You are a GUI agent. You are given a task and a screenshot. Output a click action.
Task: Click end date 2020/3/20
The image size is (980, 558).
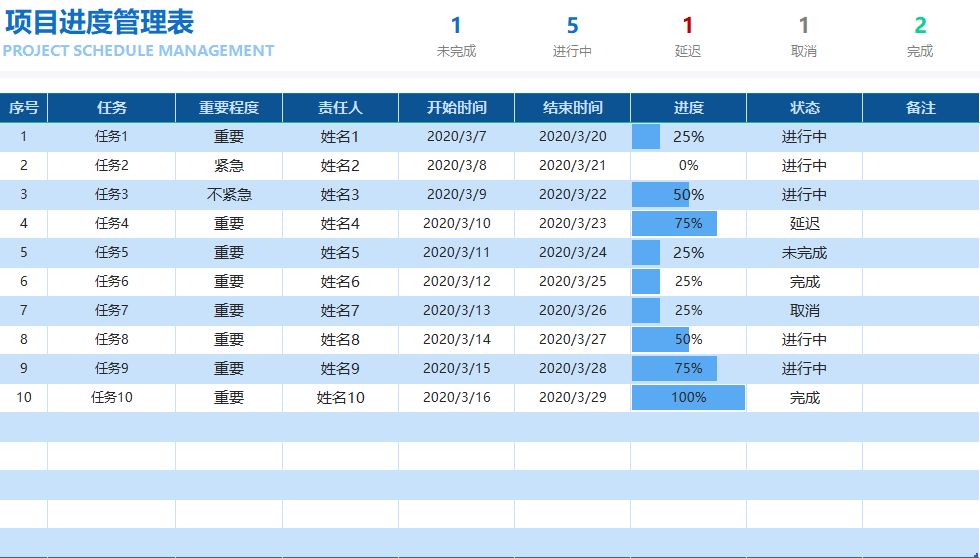click(572, 137)
